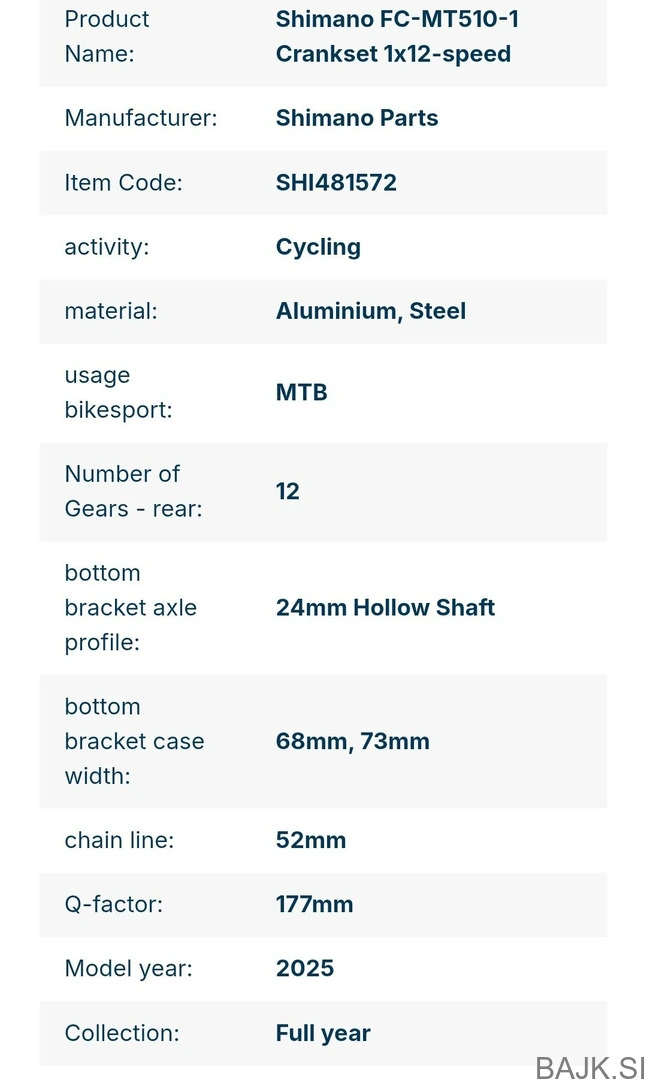Click the 2025 model year value
Screen dimensions: 648x1080
[x=305, y=968]
